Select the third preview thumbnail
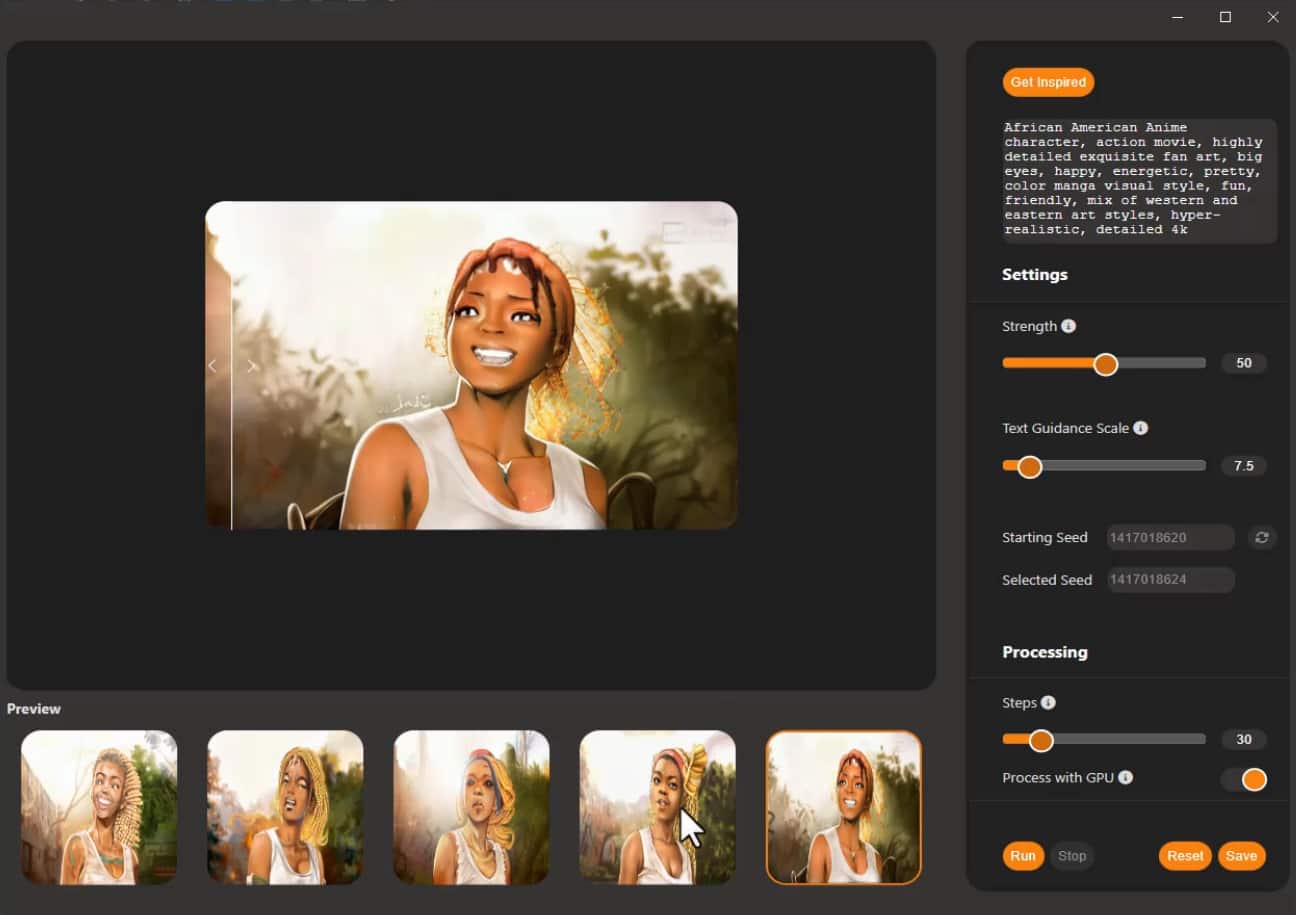Screen dimensions: 1296x915 471,807
